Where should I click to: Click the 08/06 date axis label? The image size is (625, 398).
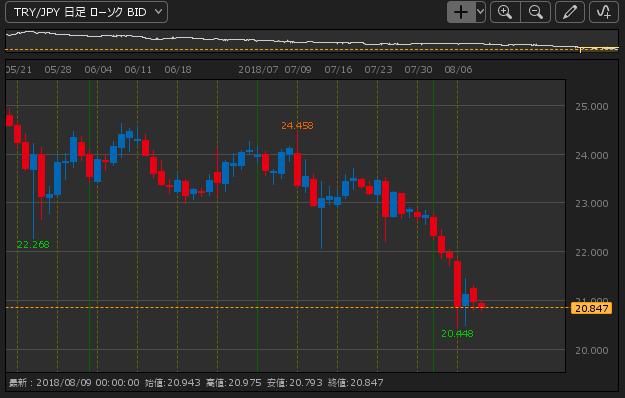point(458,70)
